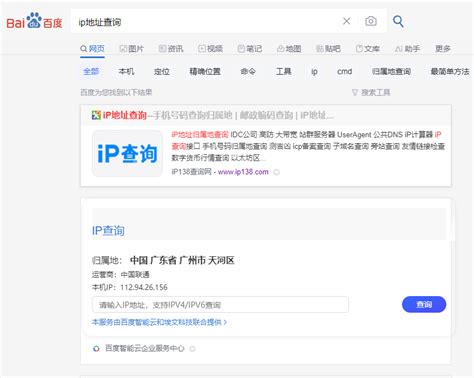Open the 视频 tab

tap(210, 49)
